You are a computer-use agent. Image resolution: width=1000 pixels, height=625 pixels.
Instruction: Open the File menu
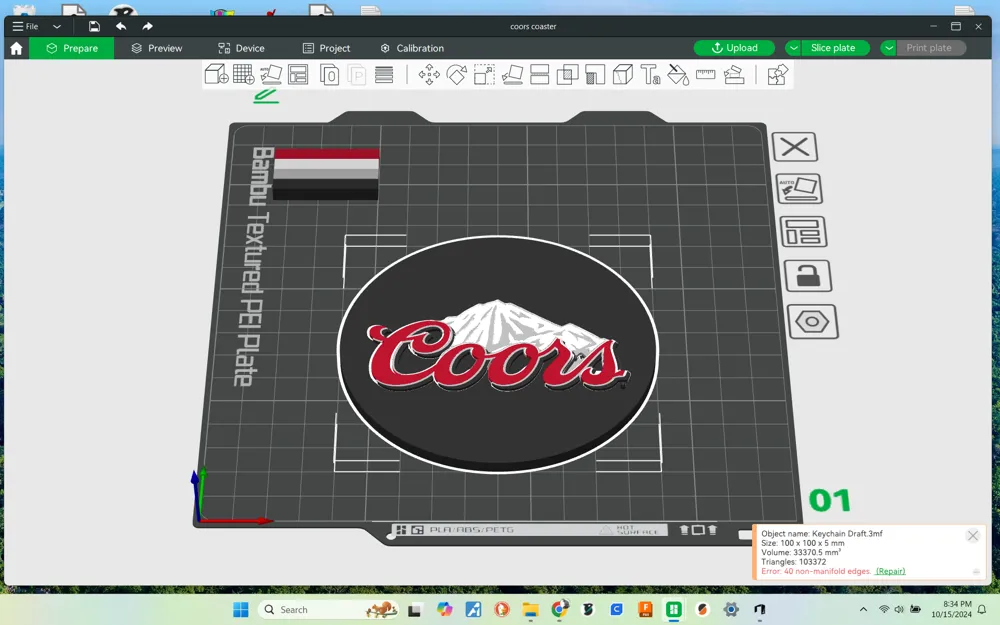tap(26, 26)
